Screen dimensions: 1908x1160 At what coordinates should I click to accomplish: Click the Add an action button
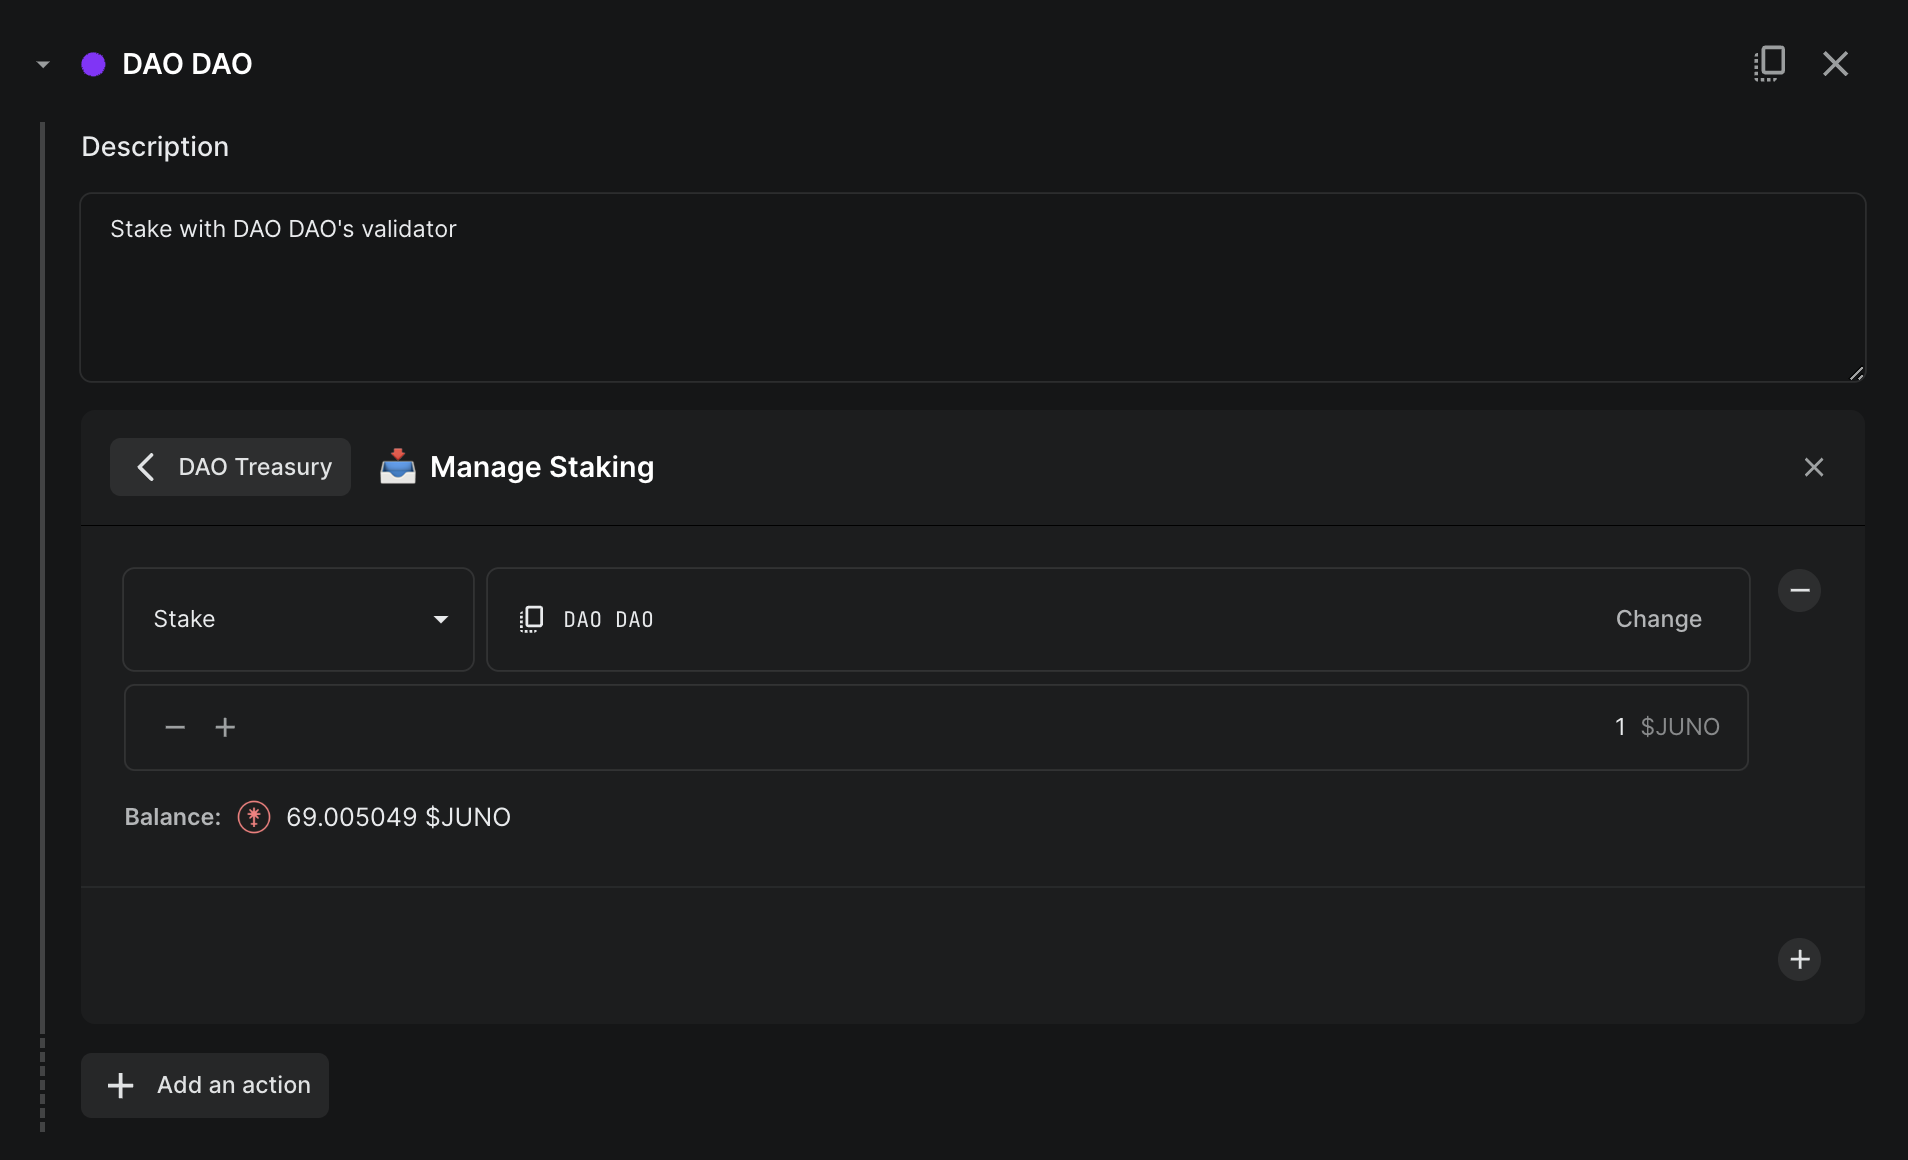pyautogui.click(x=205, y=1085)
